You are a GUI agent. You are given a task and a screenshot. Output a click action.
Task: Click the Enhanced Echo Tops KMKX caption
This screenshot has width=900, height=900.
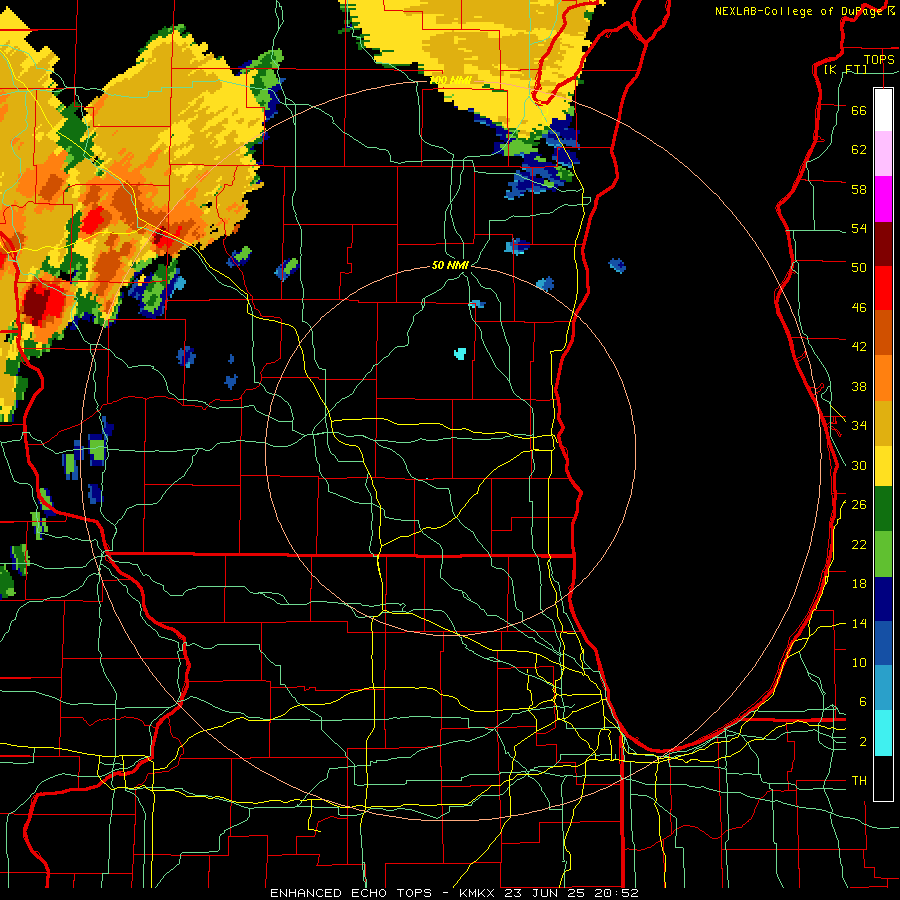[454, 893]
